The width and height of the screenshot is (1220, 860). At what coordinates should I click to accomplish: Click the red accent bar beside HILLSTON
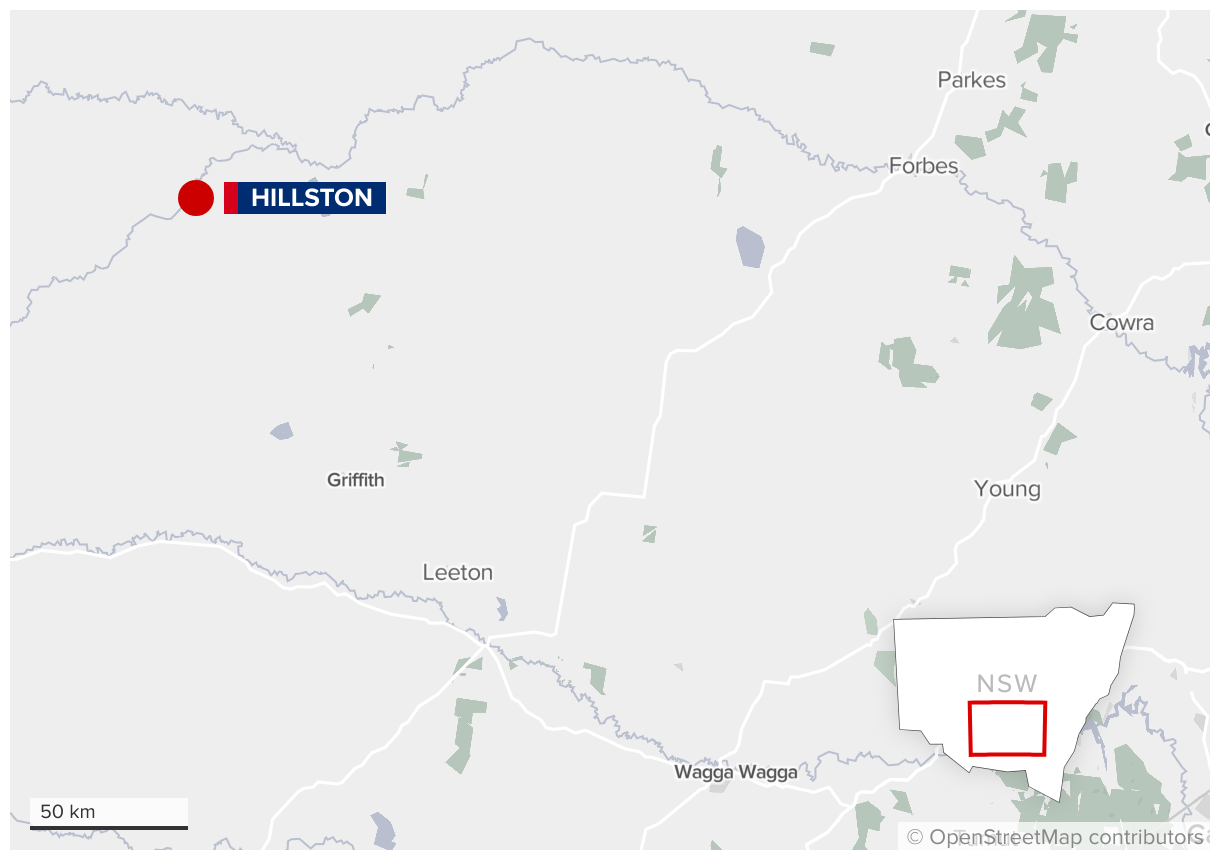(x=231, y=198)
